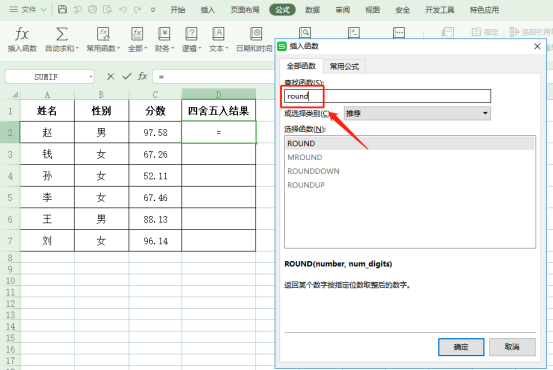553x370 pixels.
Task: Switch to the 视图 ribbon tab
Action: click(x=372, y=10)
